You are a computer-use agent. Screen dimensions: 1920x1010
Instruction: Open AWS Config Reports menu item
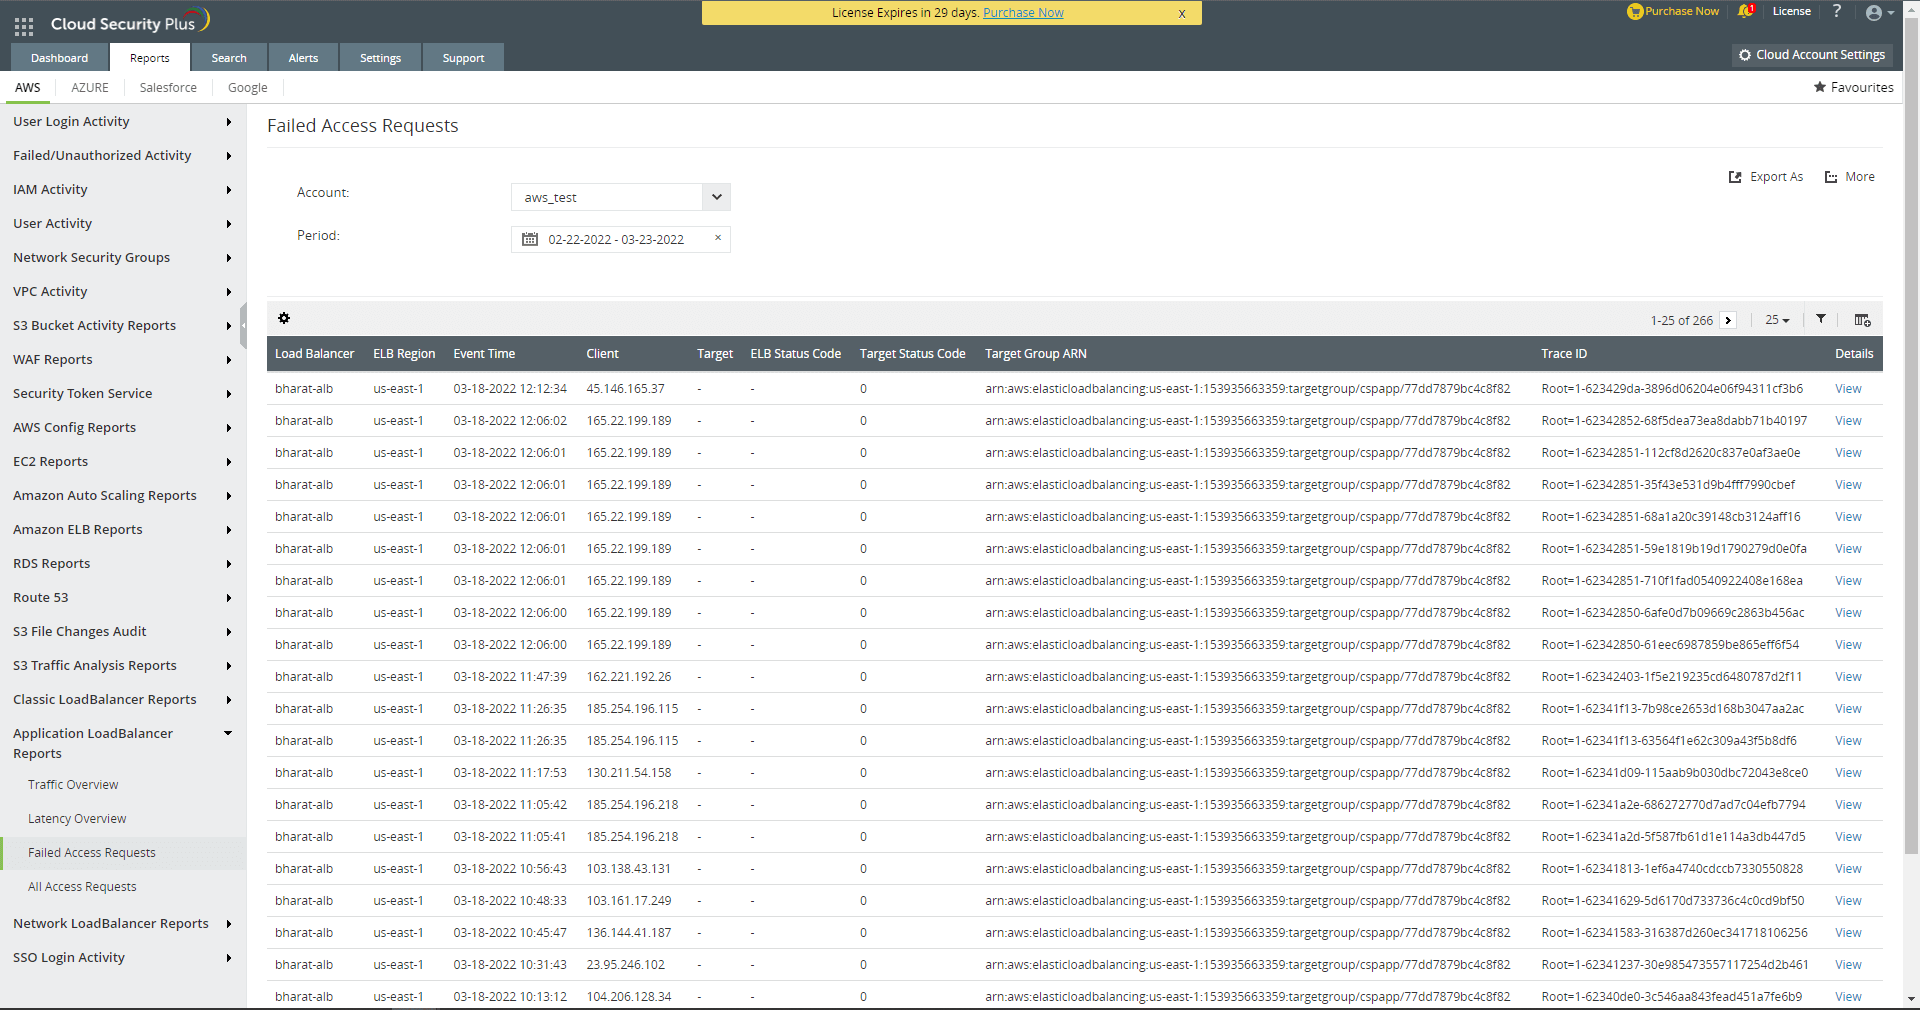coord(123,427)
